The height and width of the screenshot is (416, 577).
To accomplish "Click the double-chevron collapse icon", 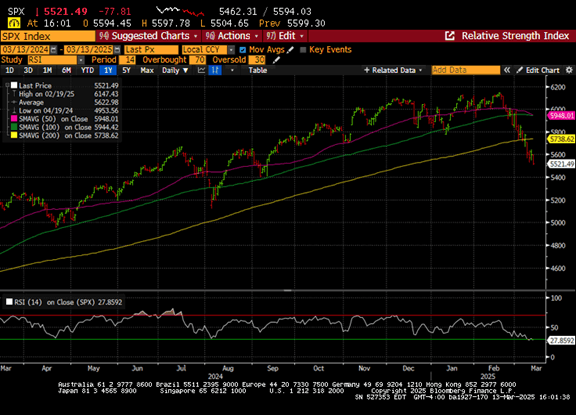I will tap(507, 70).
